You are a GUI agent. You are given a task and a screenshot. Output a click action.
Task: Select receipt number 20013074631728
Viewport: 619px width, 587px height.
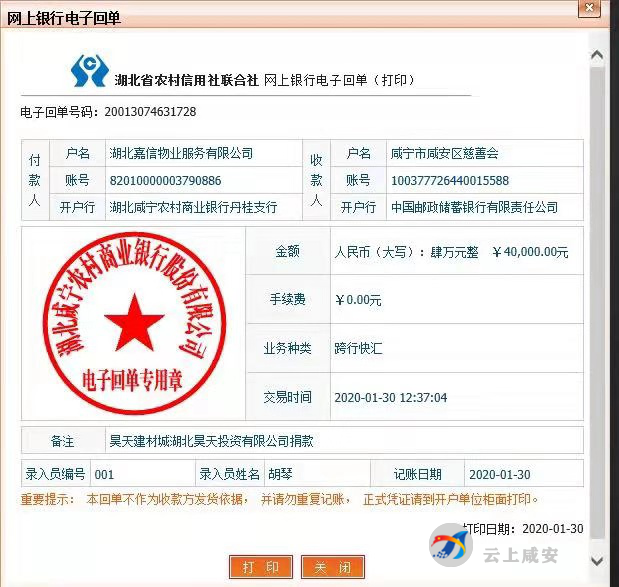point(150,112)
